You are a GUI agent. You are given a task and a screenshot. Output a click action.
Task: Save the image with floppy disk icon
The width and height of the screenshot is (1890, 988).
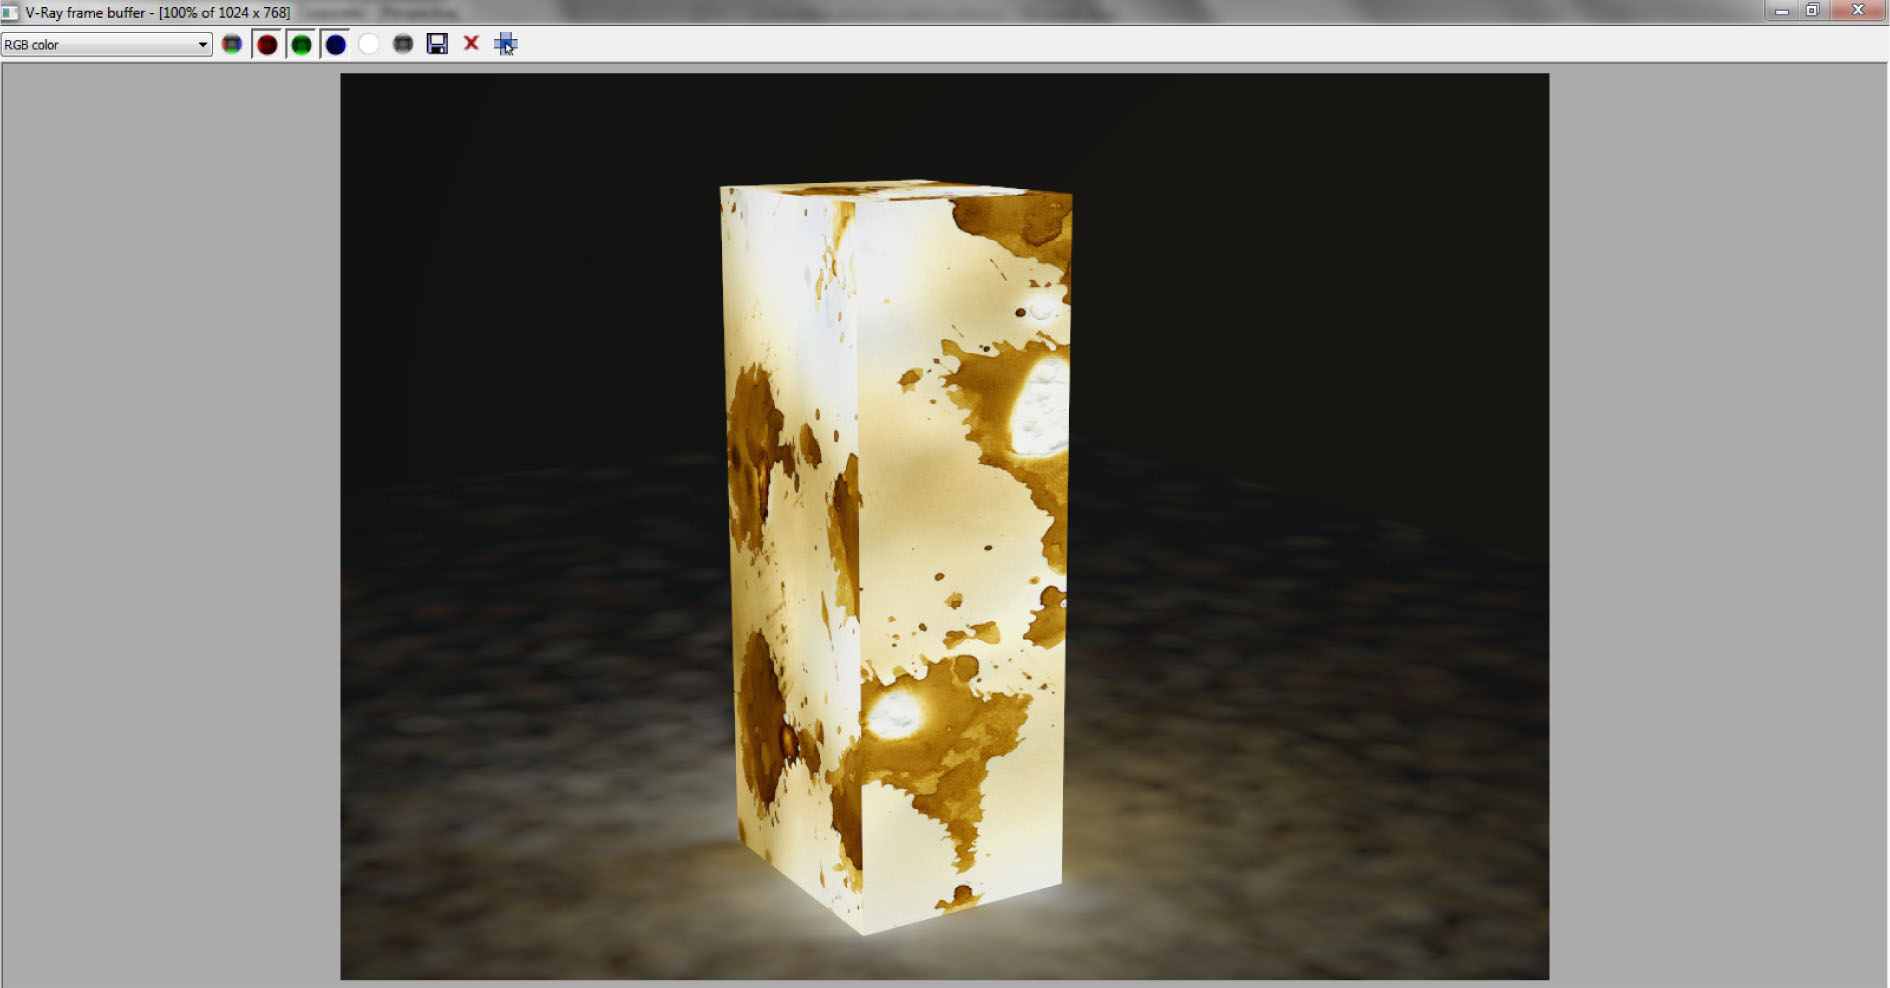pyautogui.click(x=437, y=44)
